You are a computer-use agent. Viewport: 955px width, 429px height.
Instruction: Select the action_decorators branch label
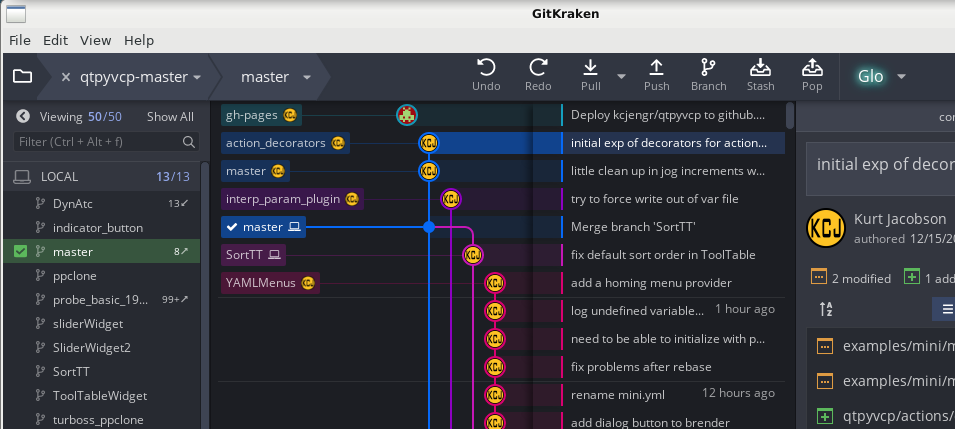pyautogui.click(x=285, y=143)
